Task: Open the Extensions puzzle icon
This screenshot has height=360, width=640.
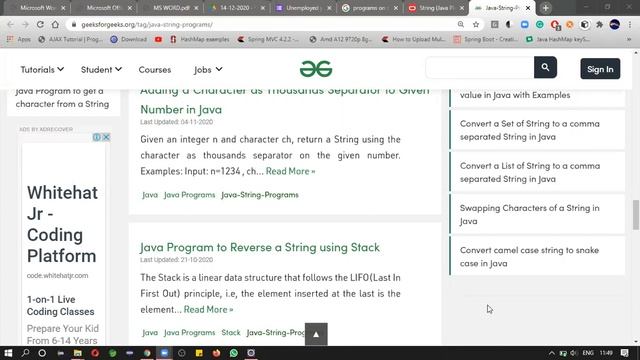Action: pos(600,24)
